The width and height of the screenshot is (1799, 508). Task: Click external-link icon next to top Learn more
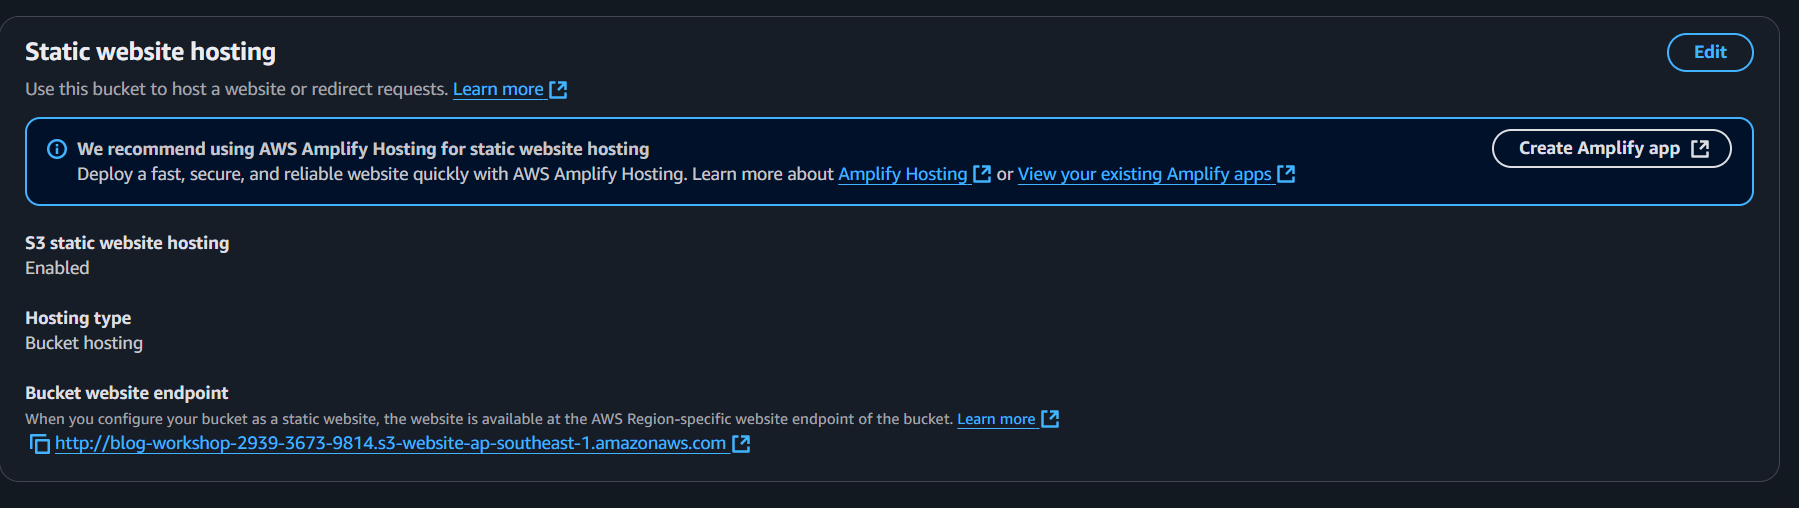(x=558, y=90)
